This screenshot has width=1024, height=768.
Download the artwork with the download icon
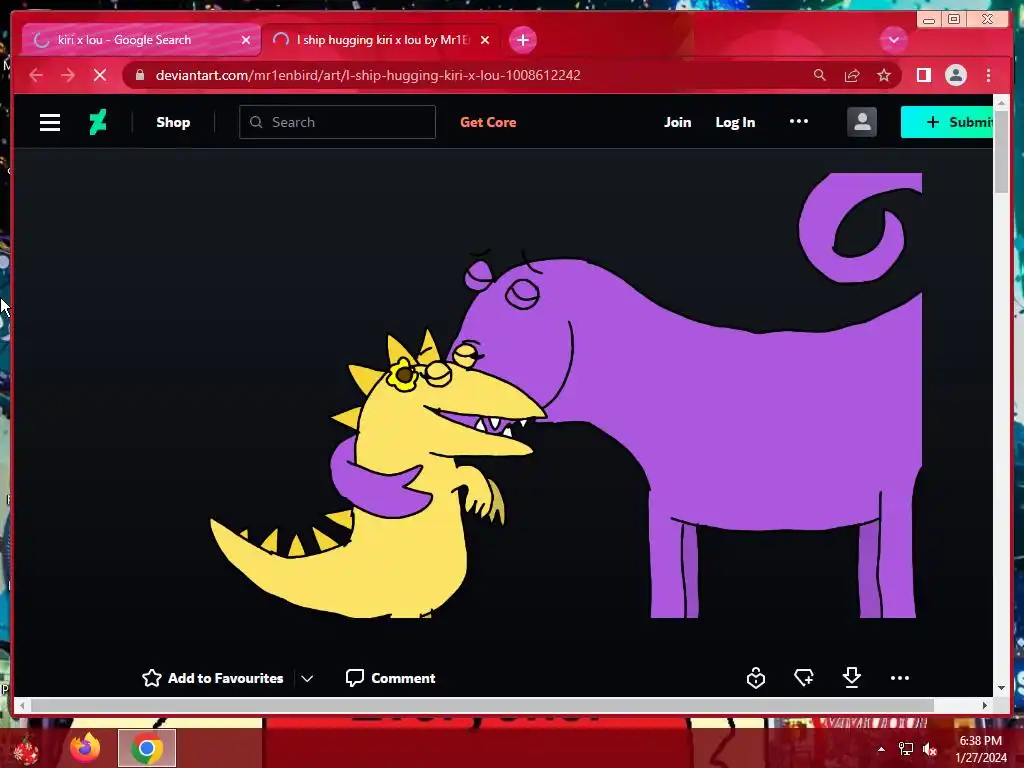pyautogui.click(x=852, y=677)
